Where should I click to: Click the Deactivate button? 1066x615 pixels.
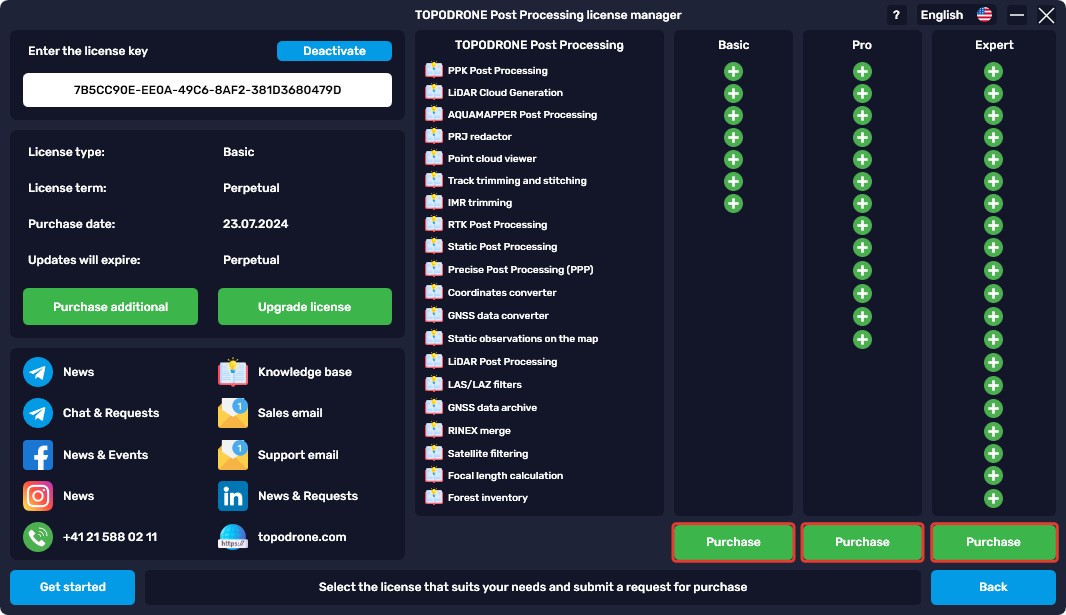point(334,51)
